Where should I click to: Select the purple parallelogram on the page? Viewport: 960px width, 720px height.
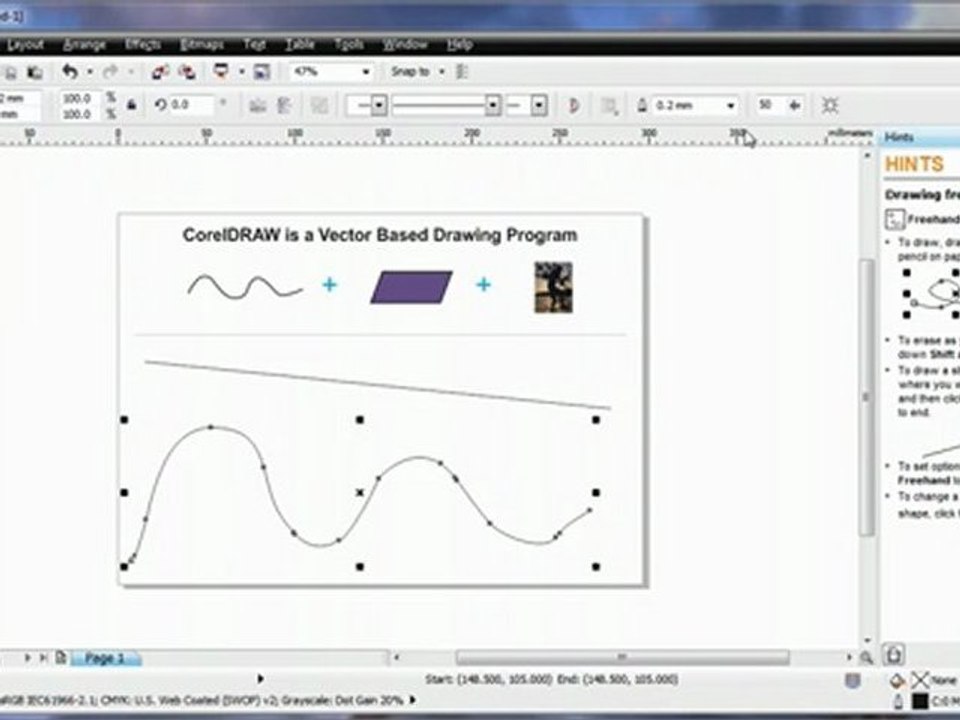(x=411, y=287)
